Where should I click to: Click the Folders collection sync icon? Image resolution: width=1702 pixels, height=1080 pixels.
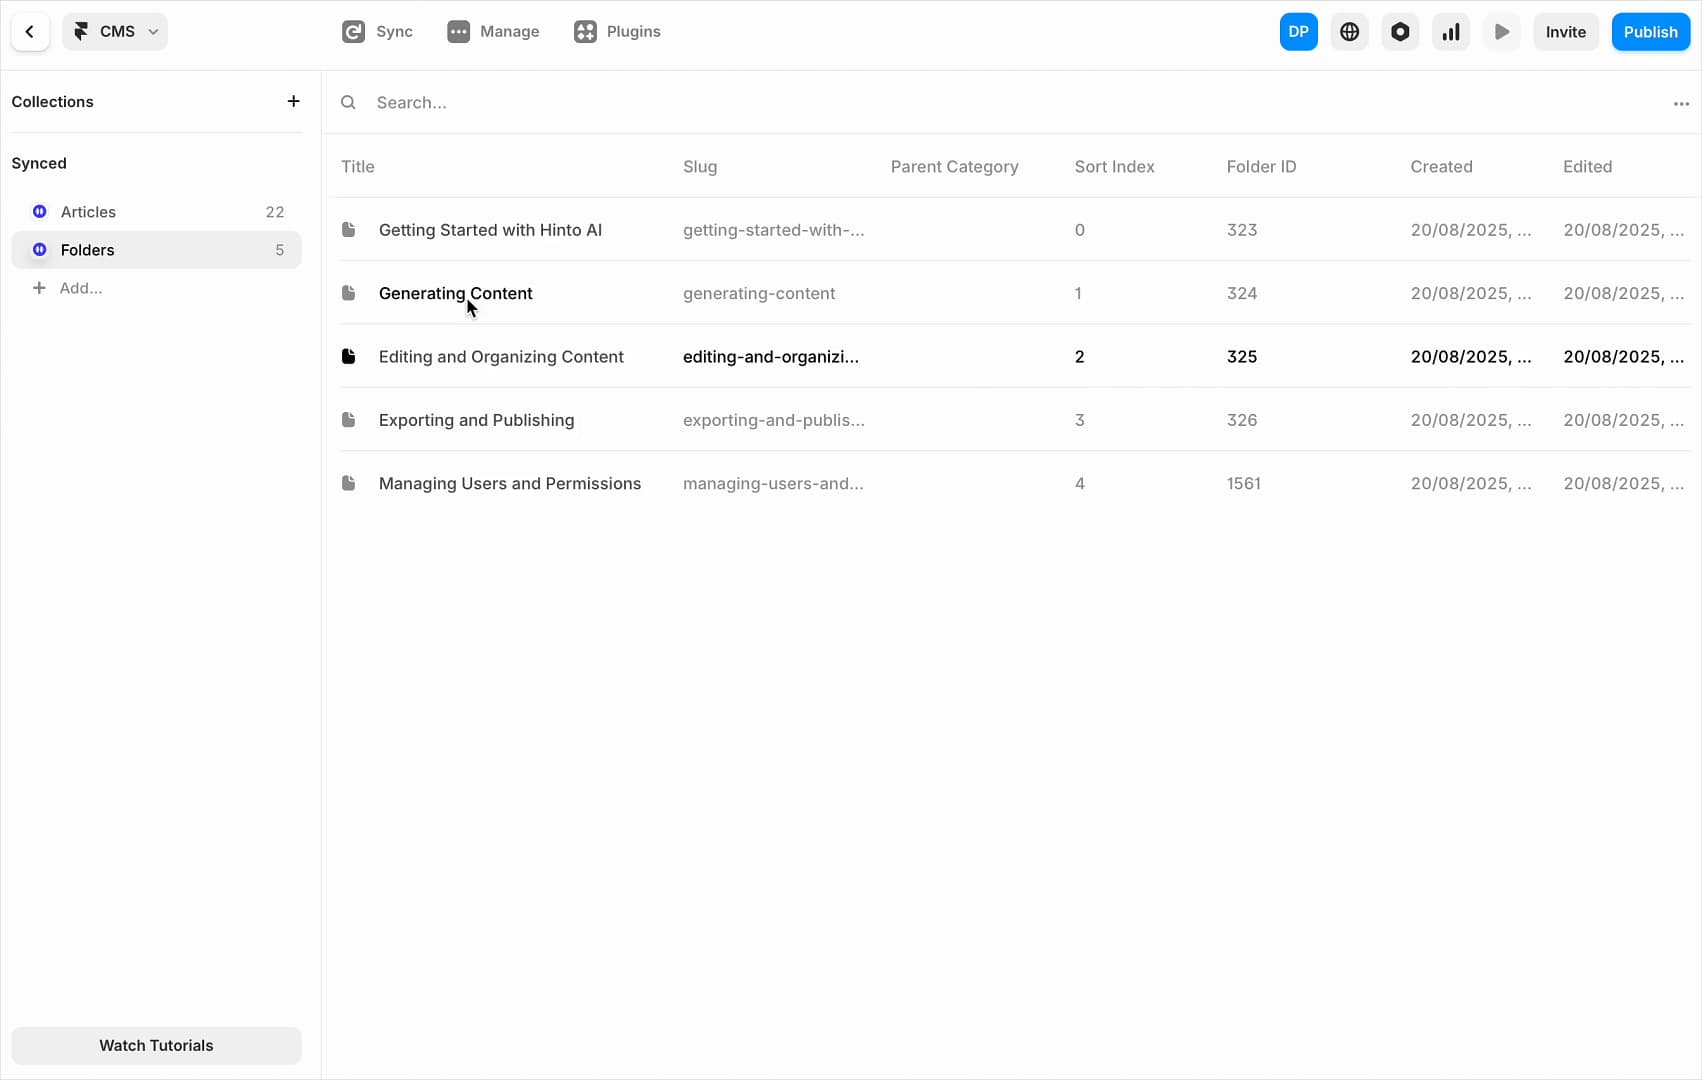coord(40,249)
